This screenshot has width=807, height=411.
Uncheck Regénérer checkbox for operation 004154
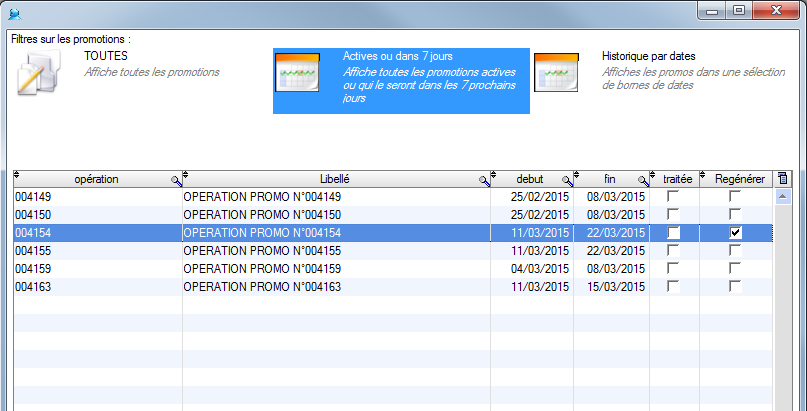point(736,232)
